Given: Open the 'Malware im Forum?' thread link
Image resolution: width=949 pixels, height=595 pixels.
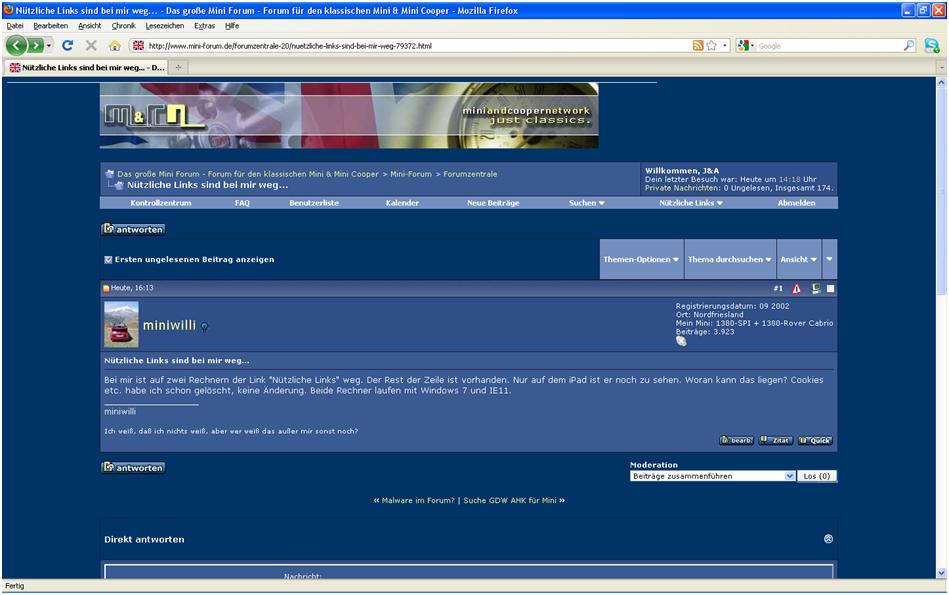Looking at the screenshot, I should click(417, 500).
